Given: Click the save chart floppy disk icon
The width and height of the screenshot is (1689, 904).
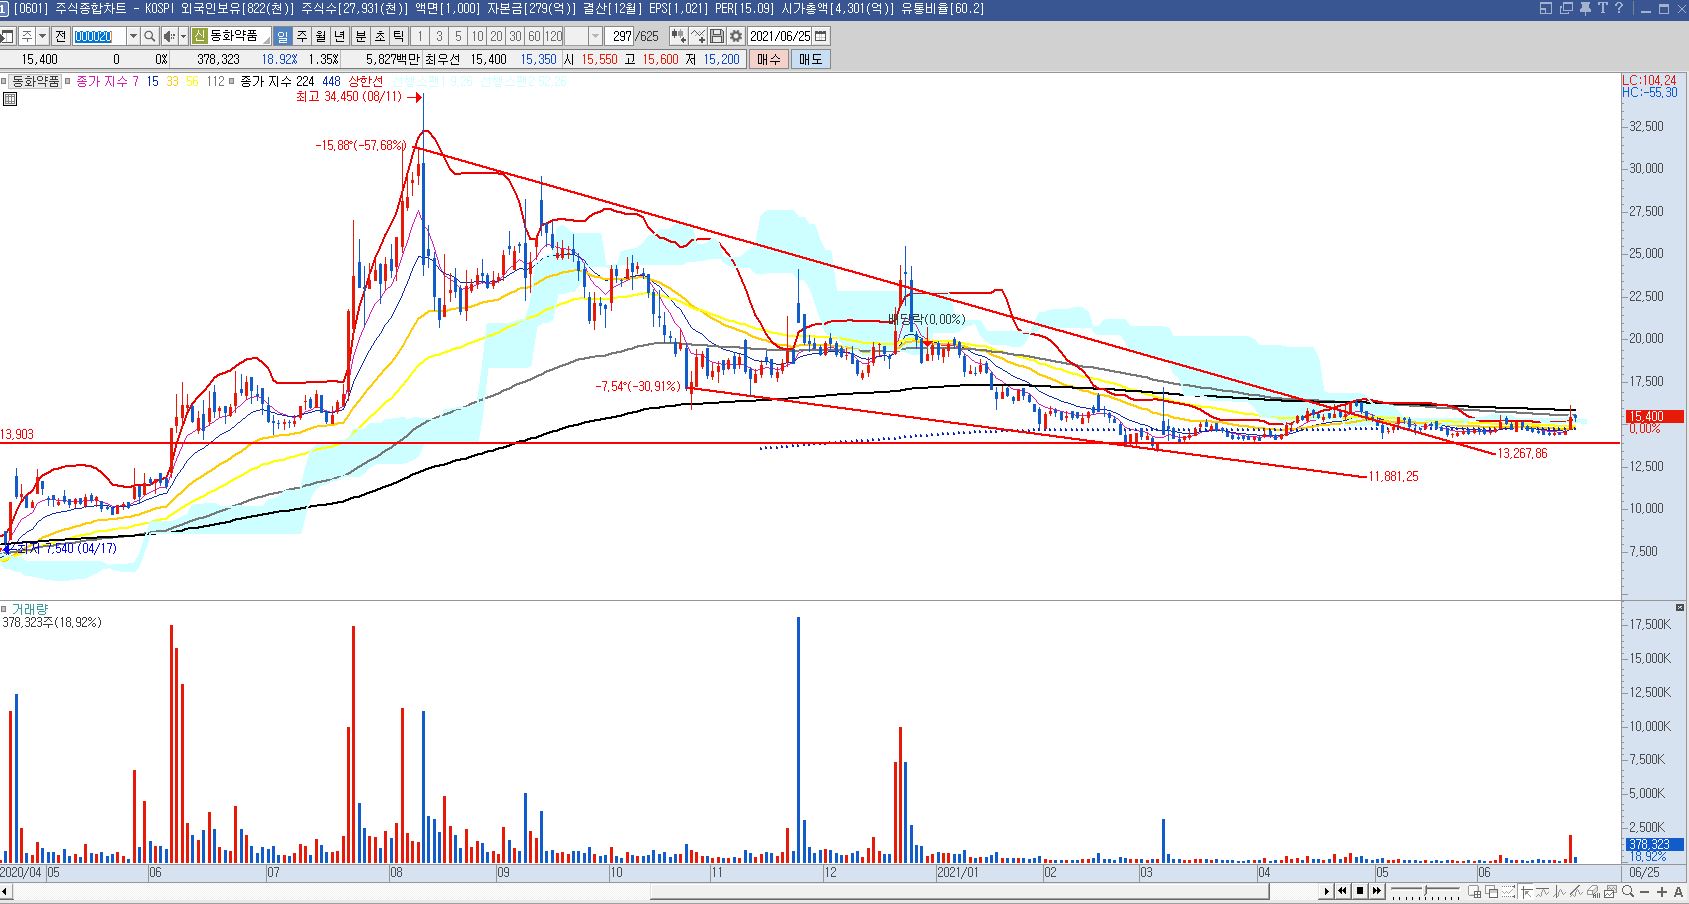Looking at the screenshot, I should click(717, 36).
